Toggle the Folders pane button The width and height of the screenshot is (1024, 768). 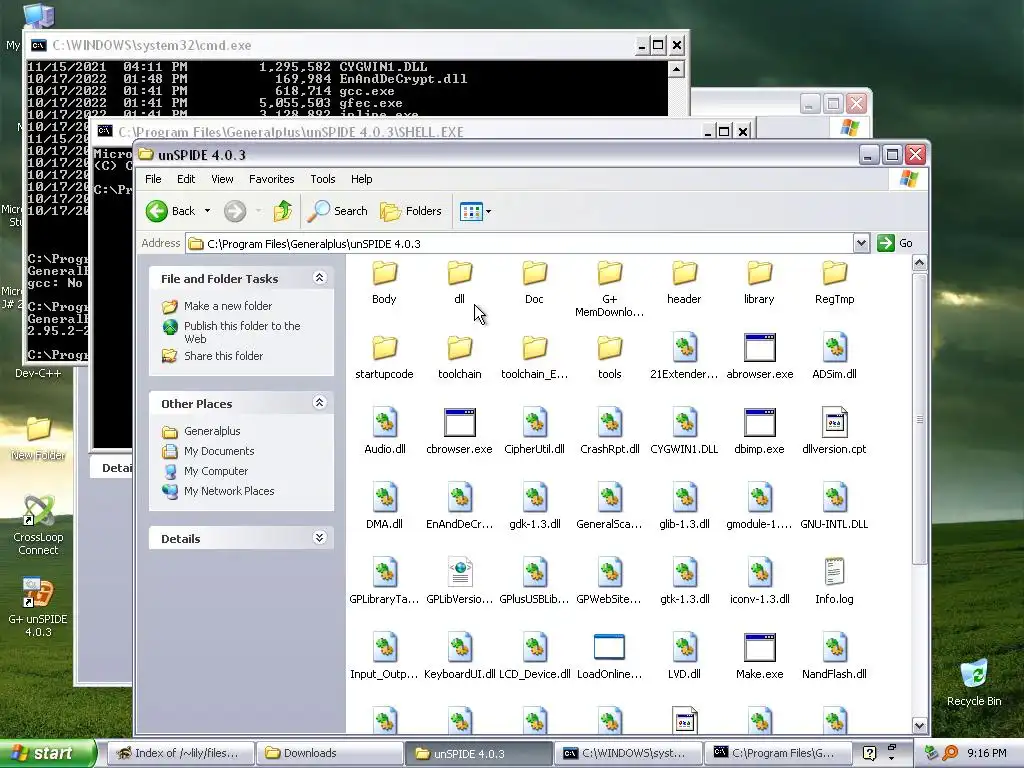[x=411, y=211]
